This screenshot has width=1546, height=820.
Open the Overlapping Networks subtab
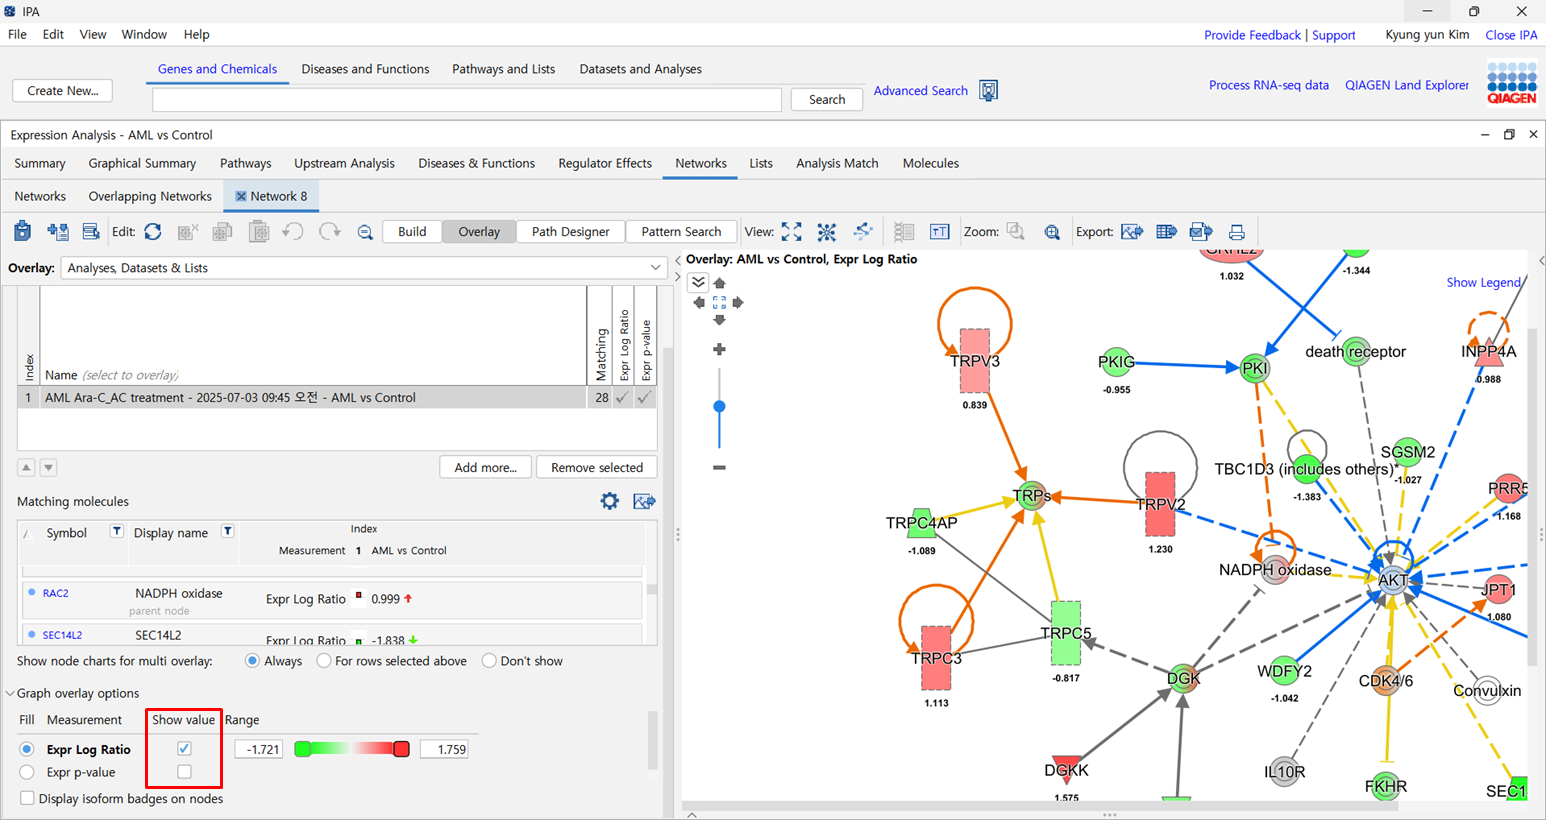(x=150, y=196)
